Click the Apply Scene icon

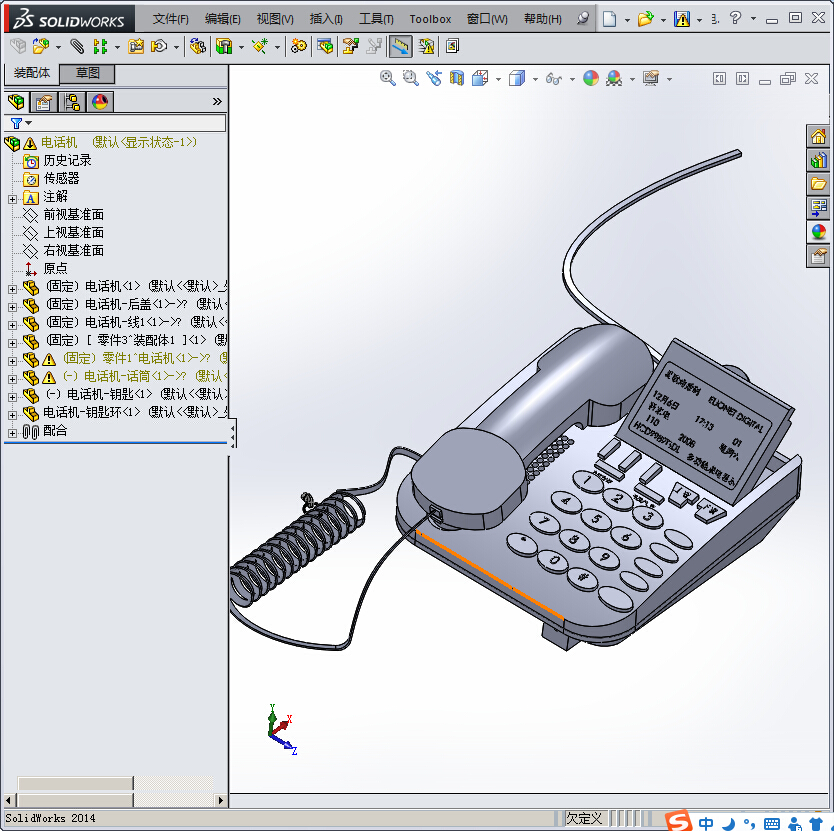pos(614,79)
